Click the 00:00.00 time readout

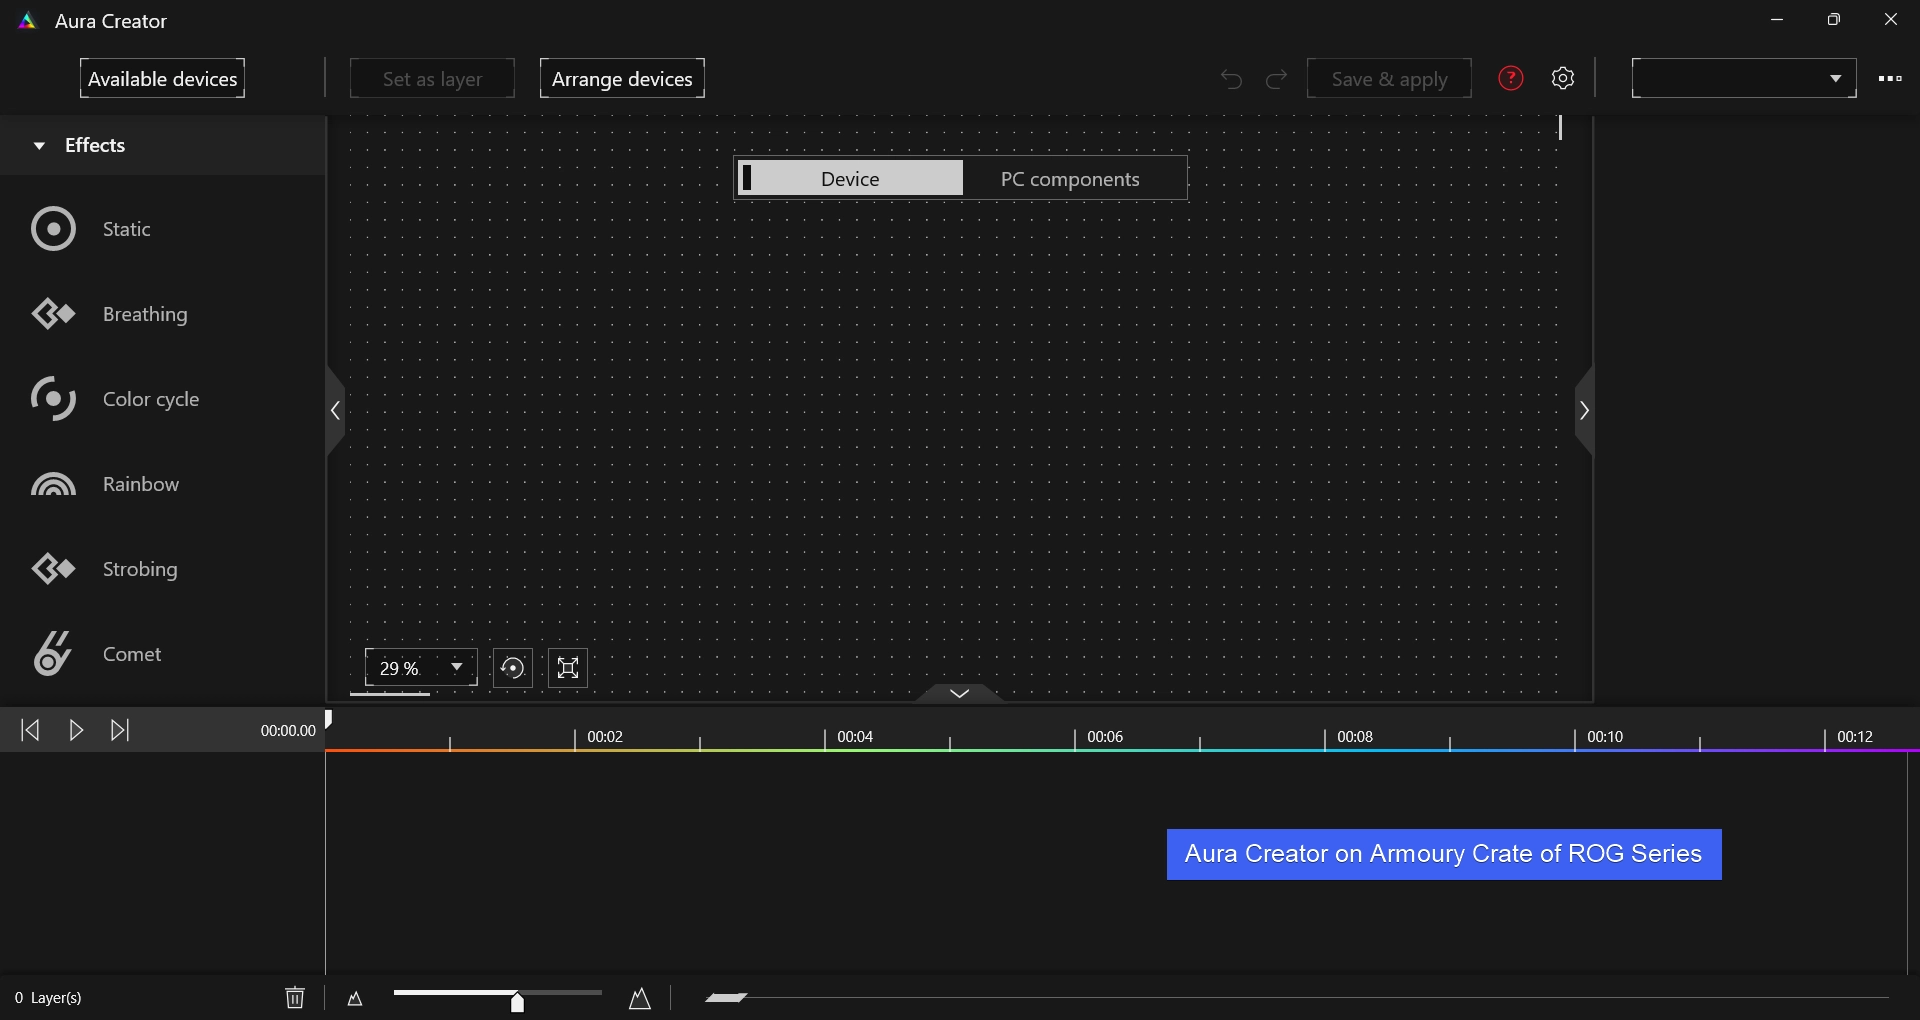[x=288, y=731]
